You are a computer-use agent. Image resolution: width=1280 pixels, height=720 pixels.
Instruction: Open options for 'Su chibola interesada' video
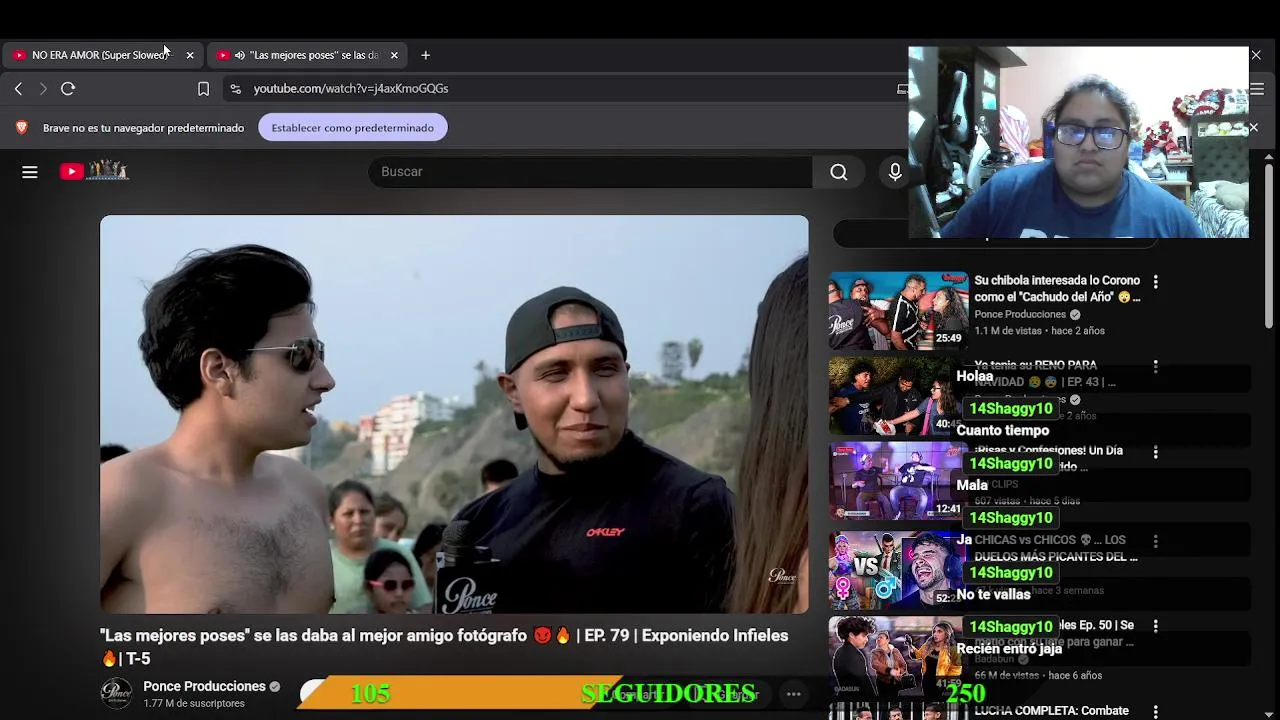click(x=1155, y=282)
